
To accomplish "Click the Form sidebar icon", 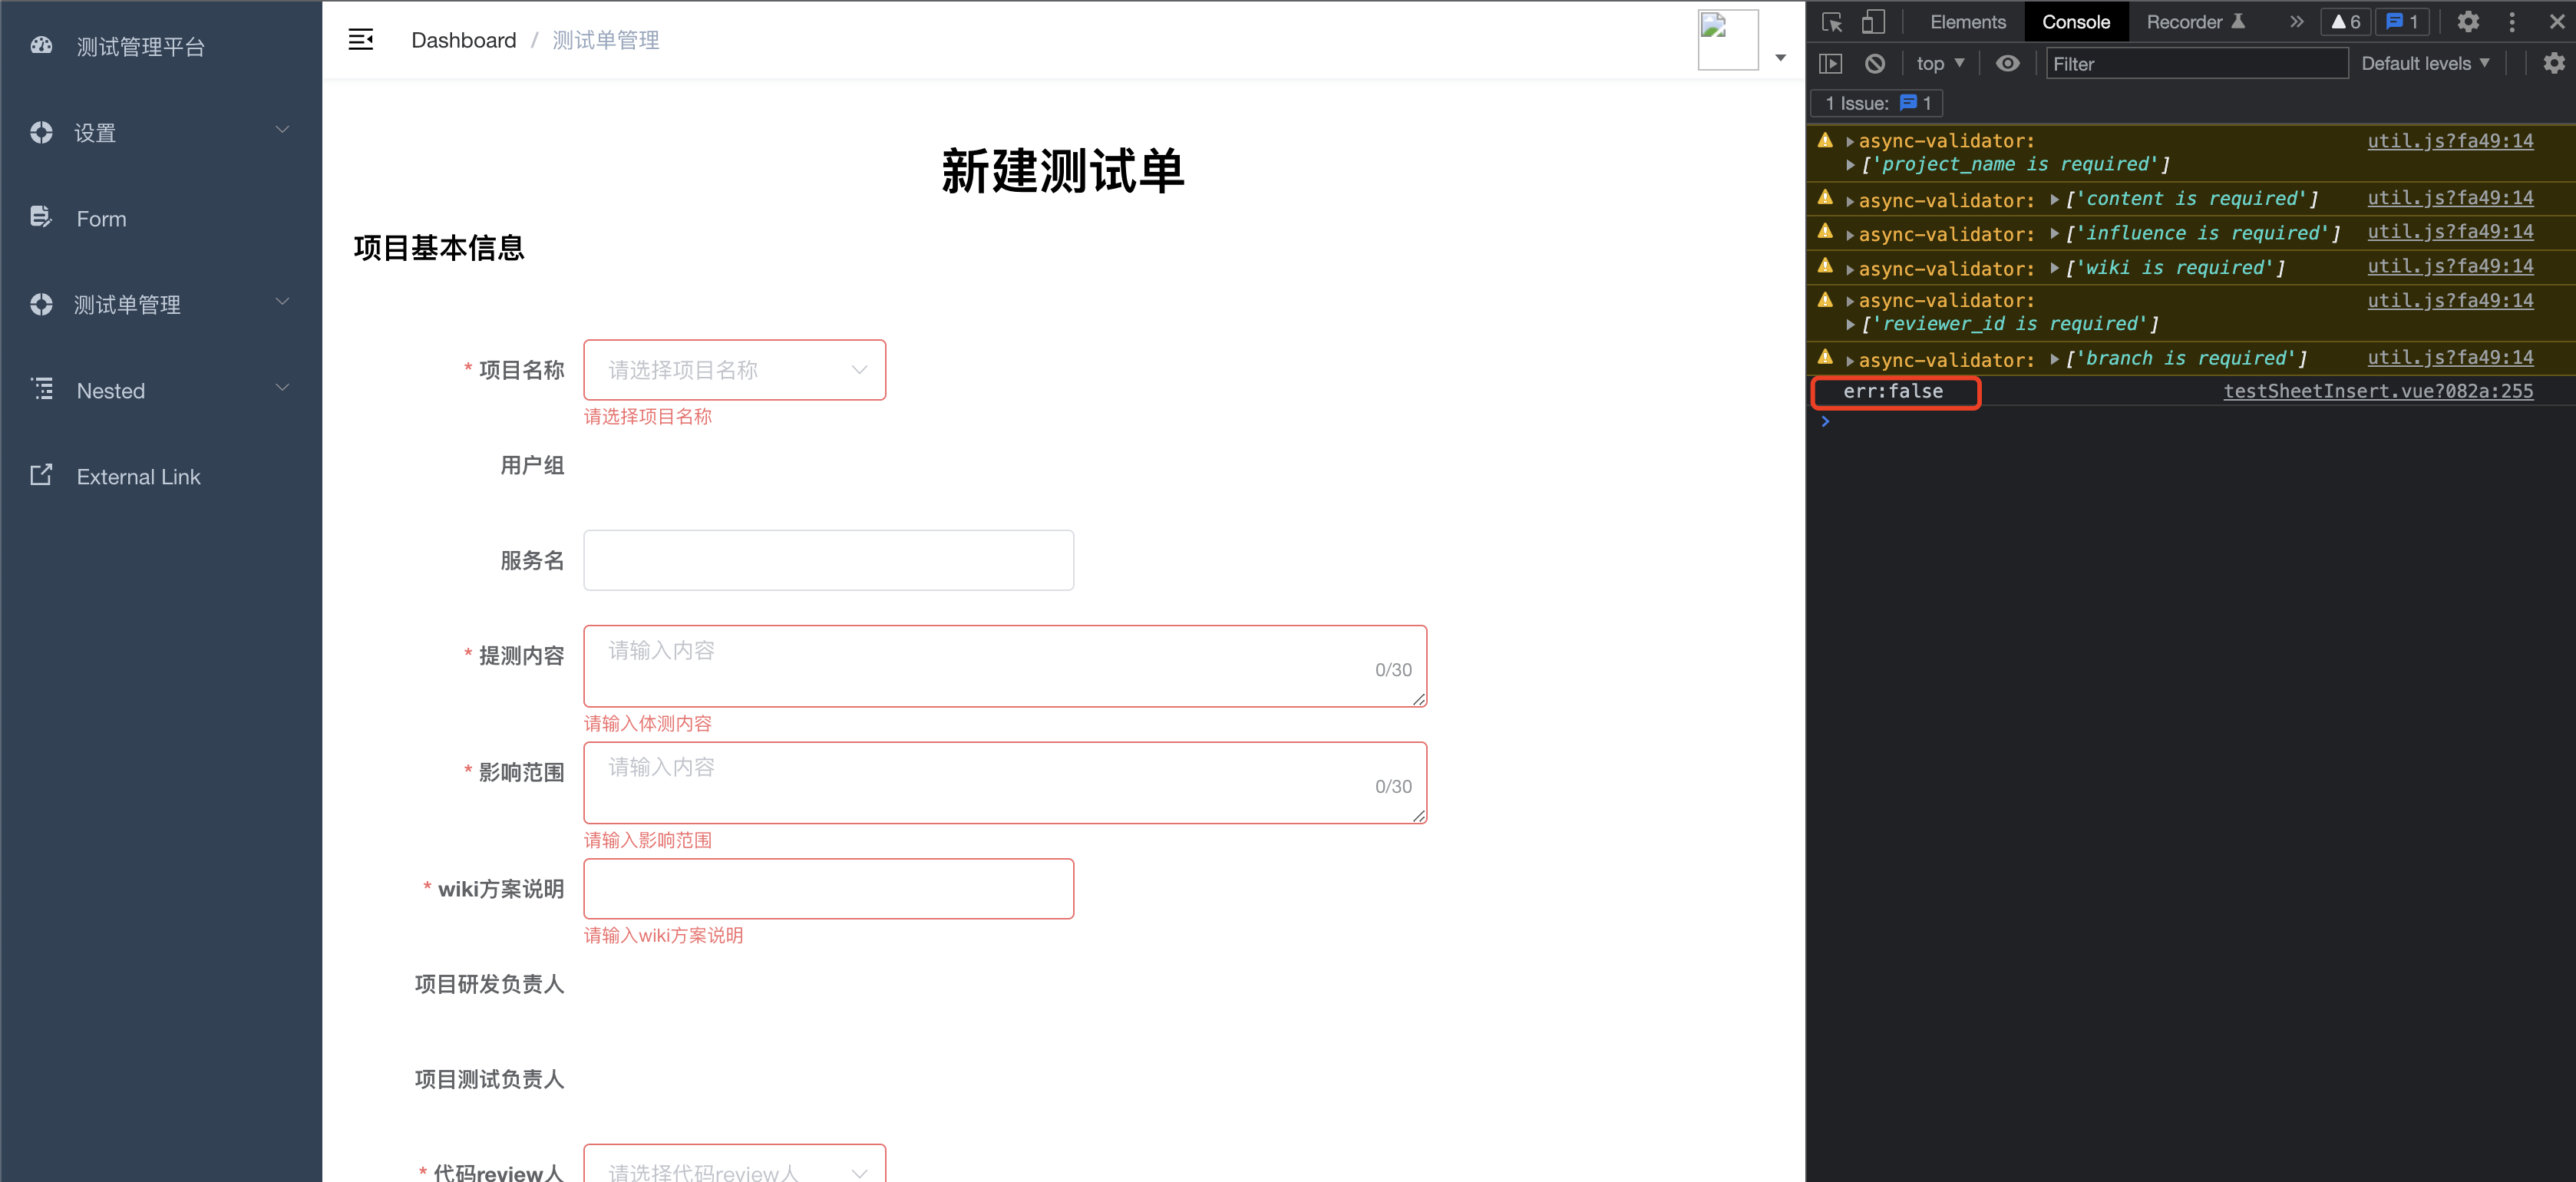I will tap(41, 216).
